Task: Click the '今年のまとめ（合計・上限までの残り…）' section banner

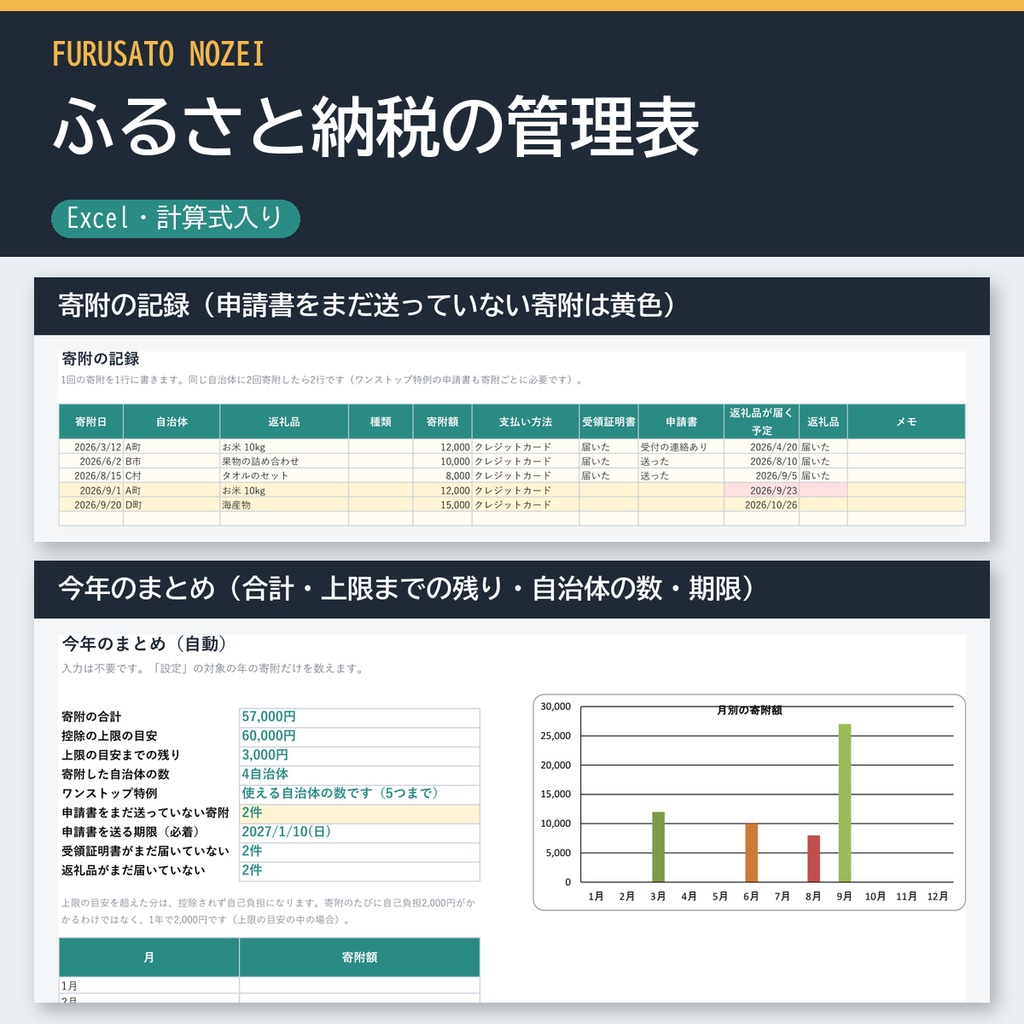Action: point(511,589)
